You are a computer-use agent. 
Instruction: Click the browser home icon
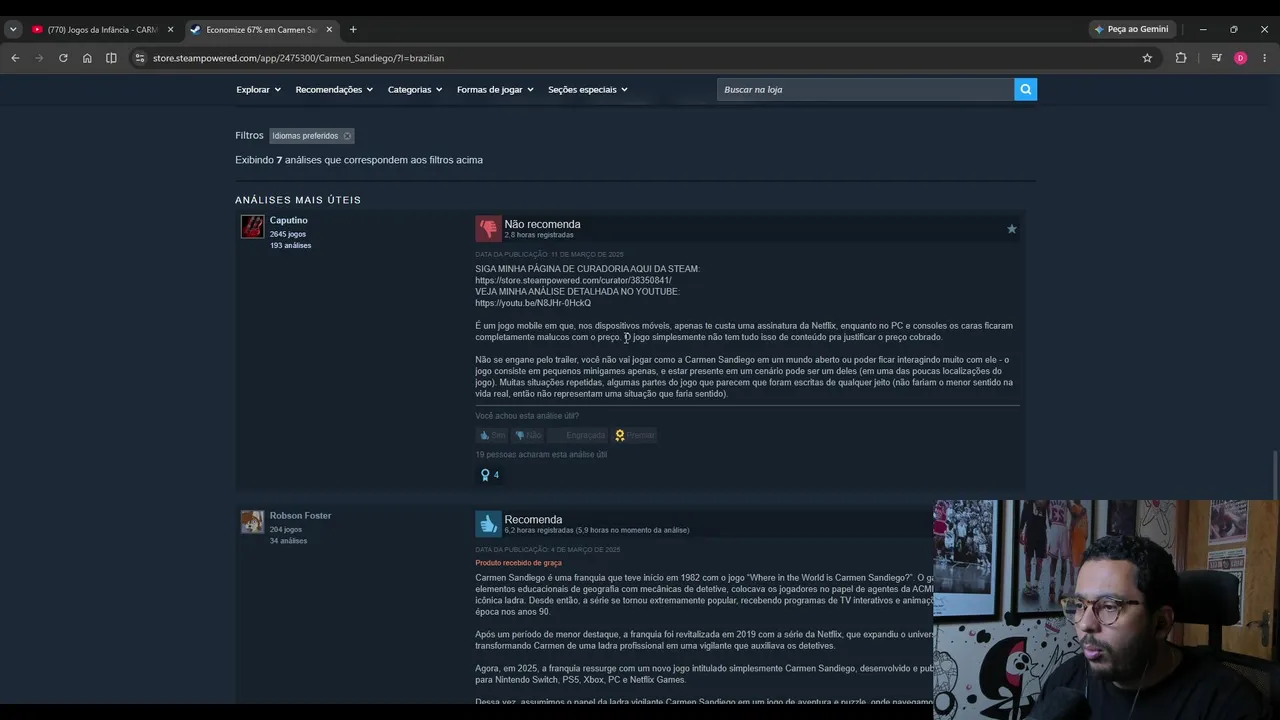tap(87, 58)
